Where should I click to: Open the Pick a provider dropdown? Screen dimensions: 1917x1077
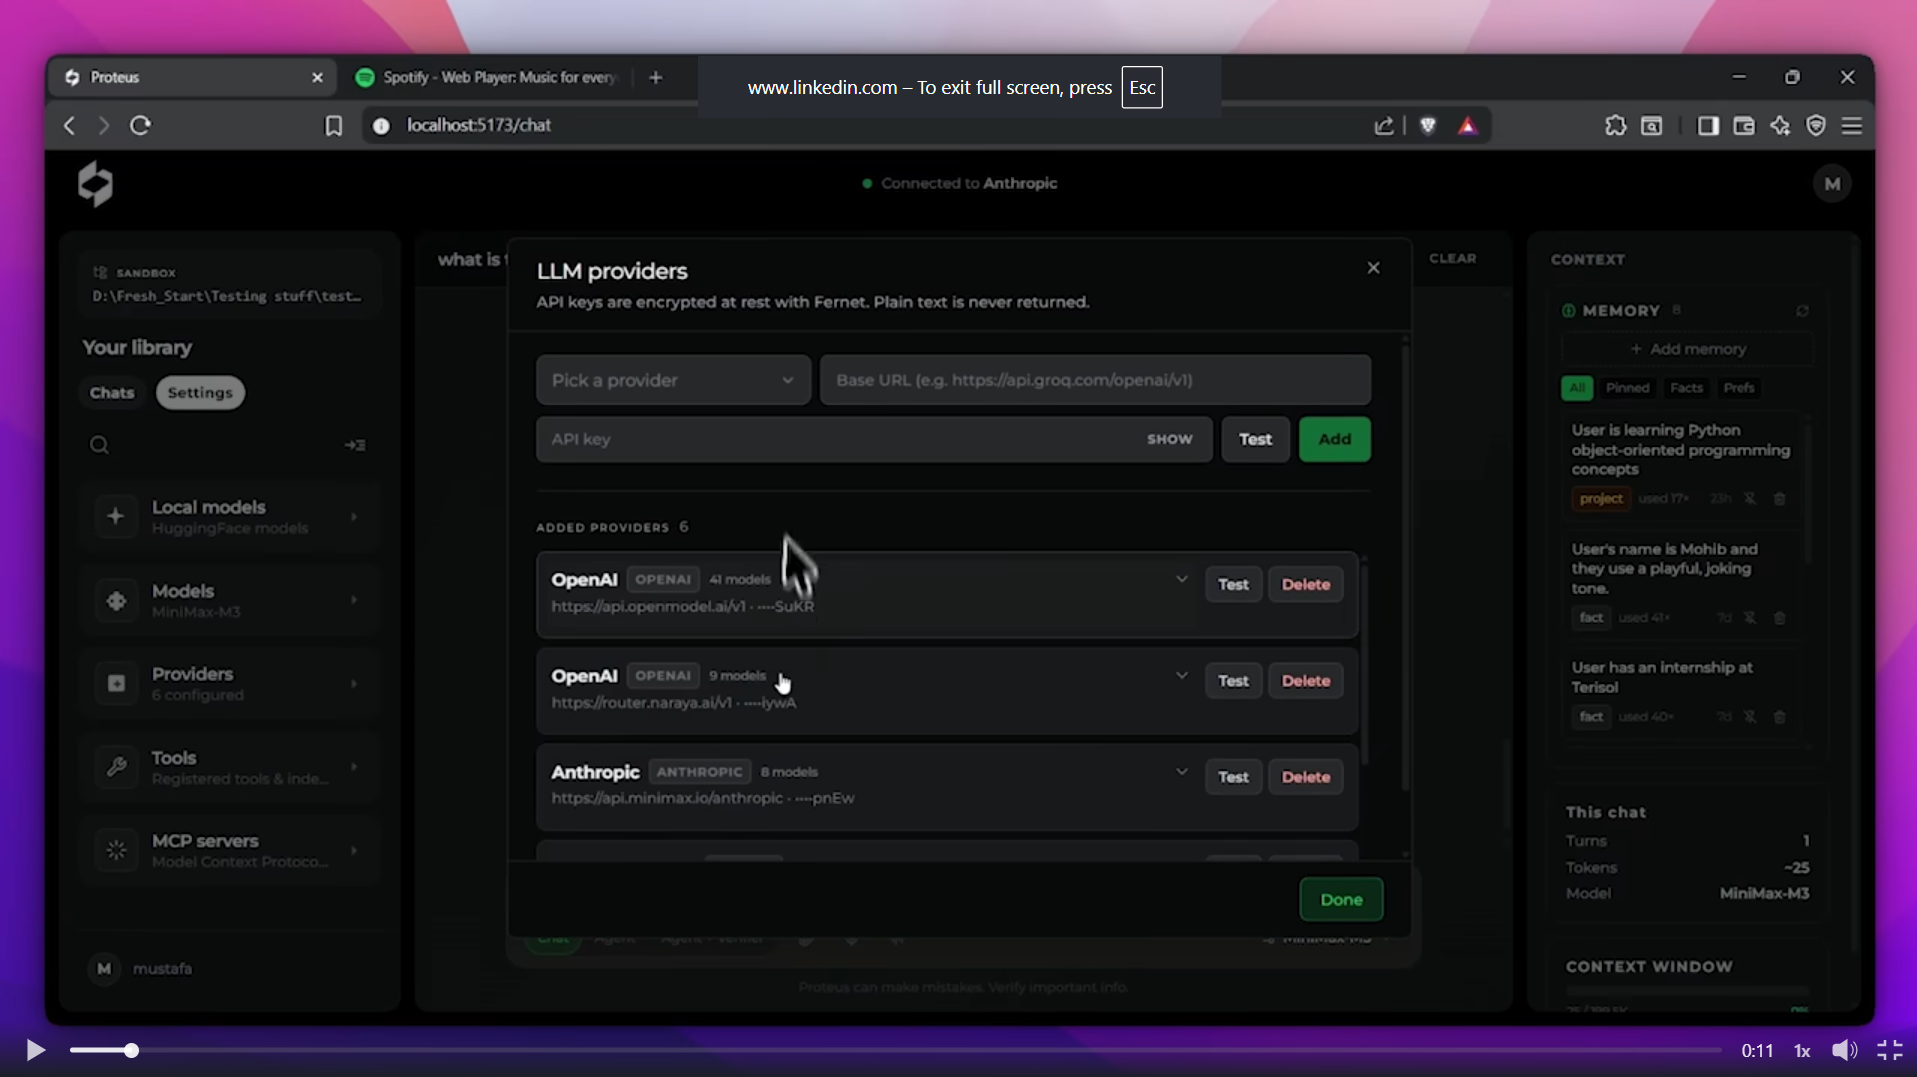[x=673, y=380]
